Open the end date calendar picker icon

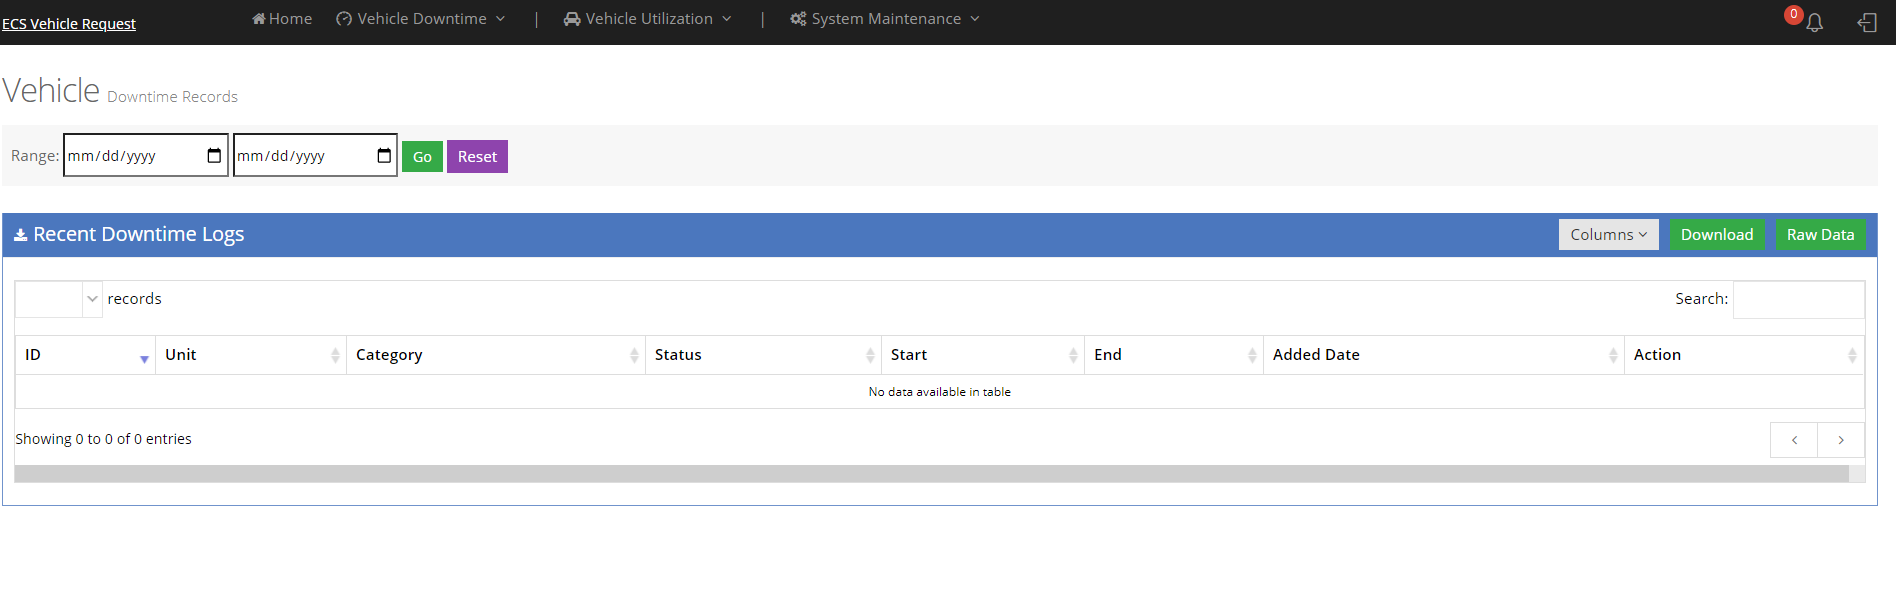tap(384, 156)
